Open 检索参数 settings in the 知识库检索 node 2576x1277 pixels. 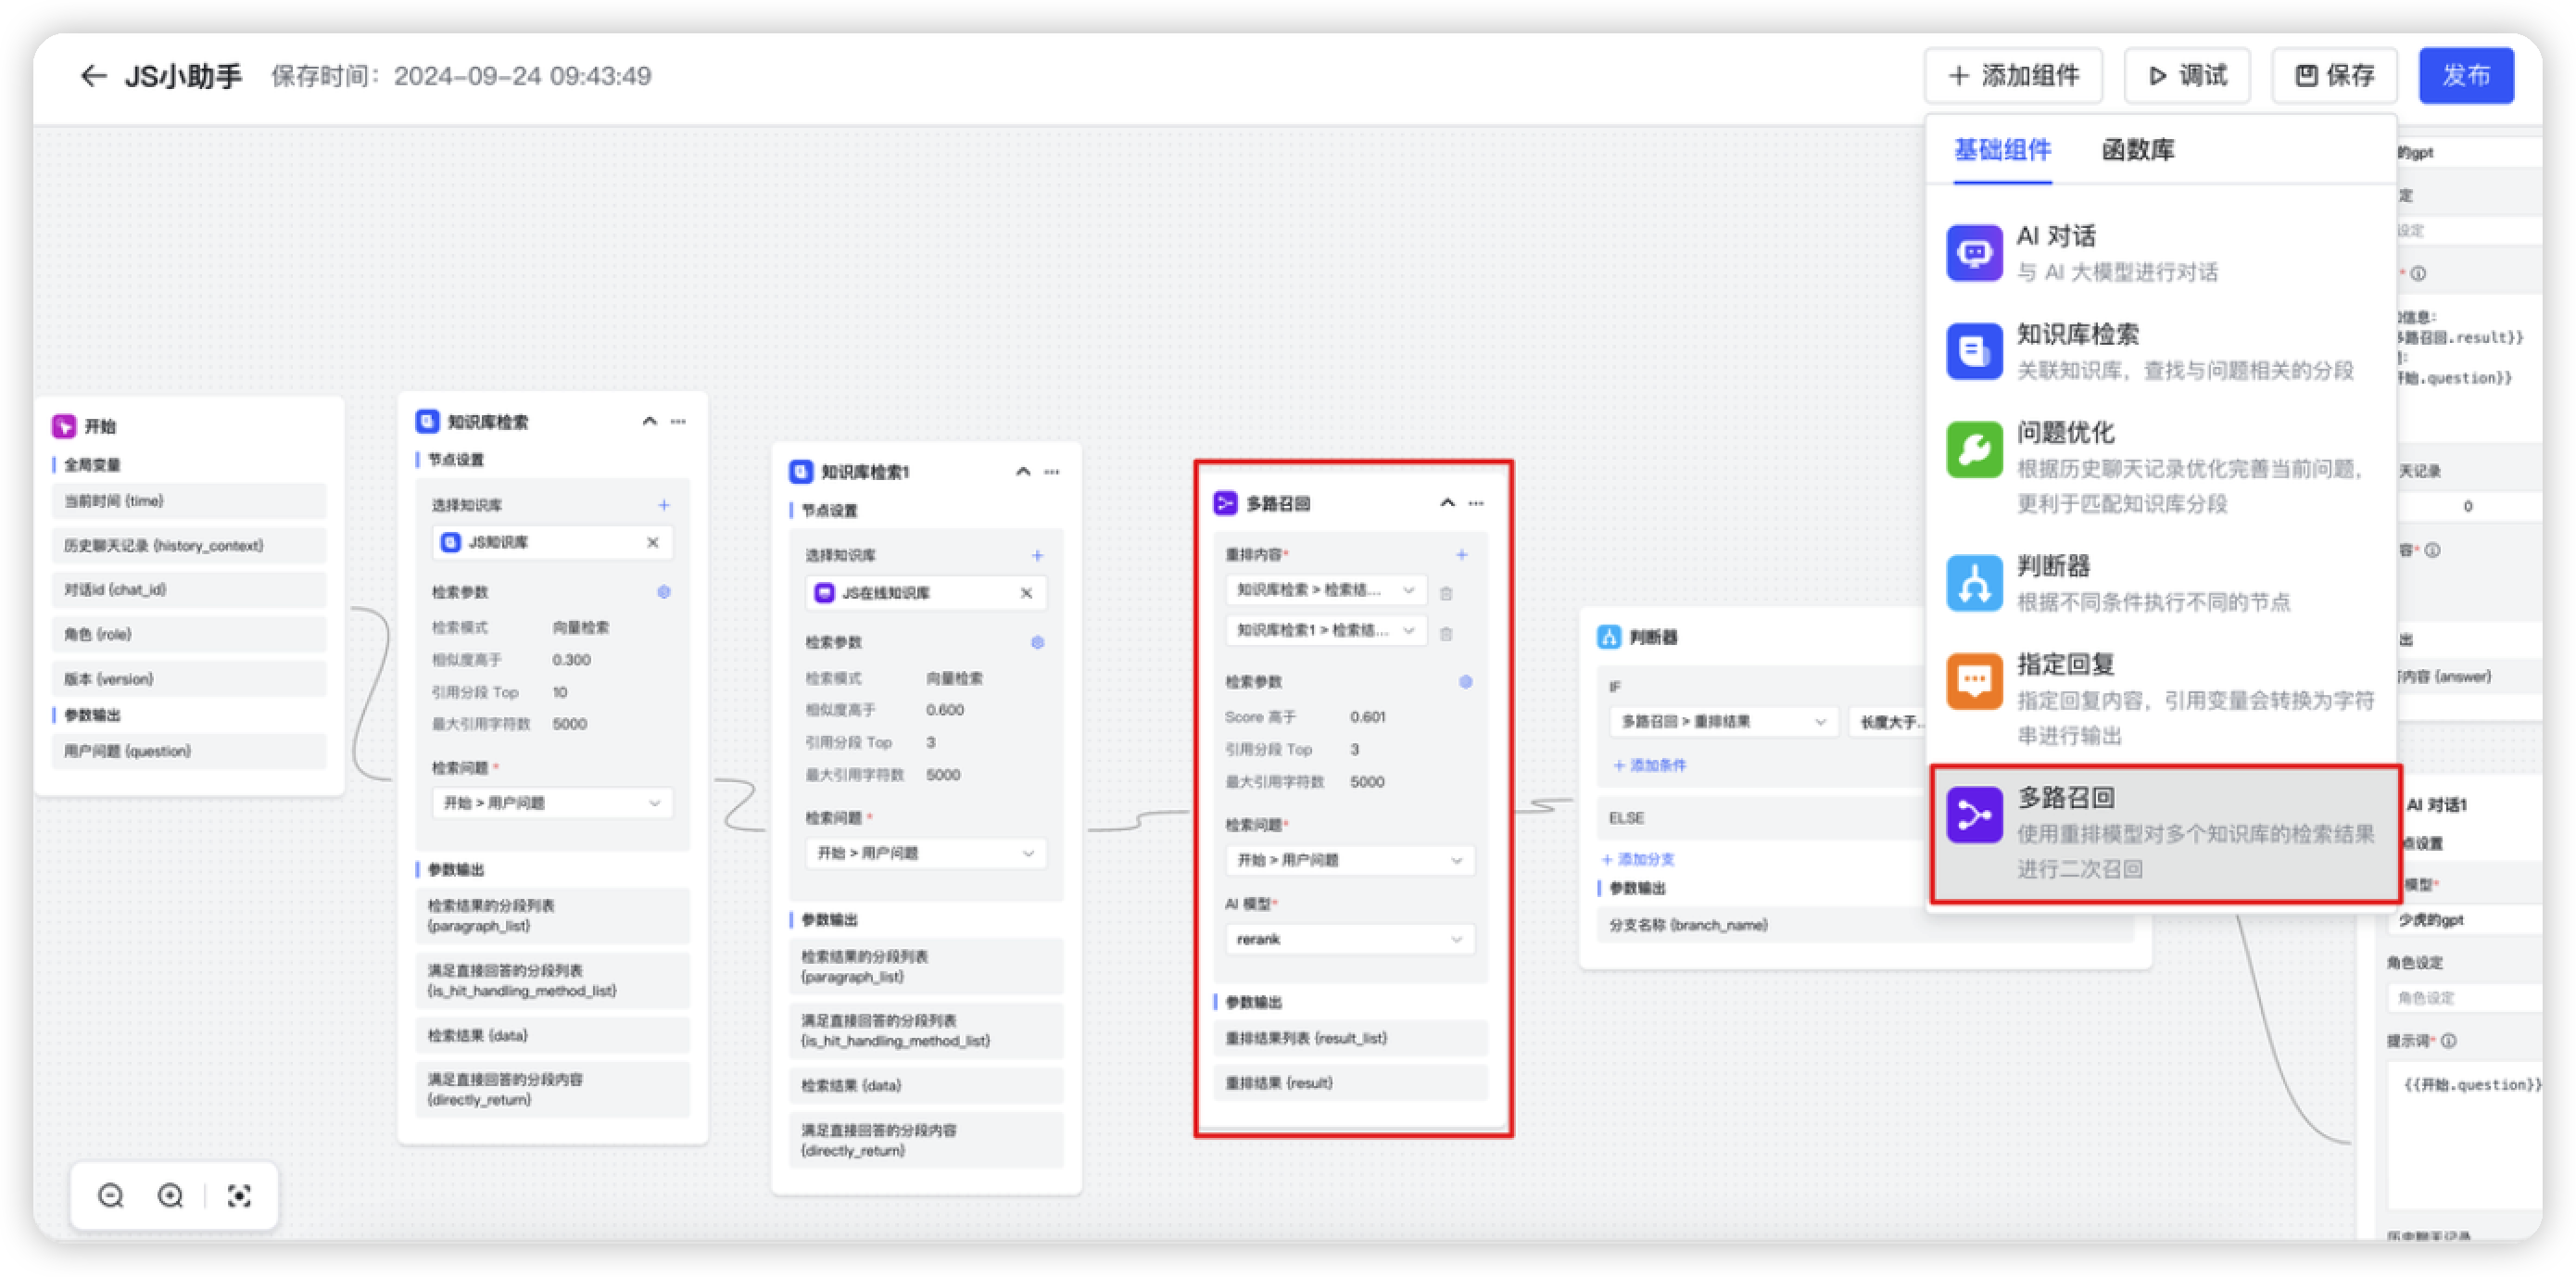pyautogui.click(x=664, y=592)
